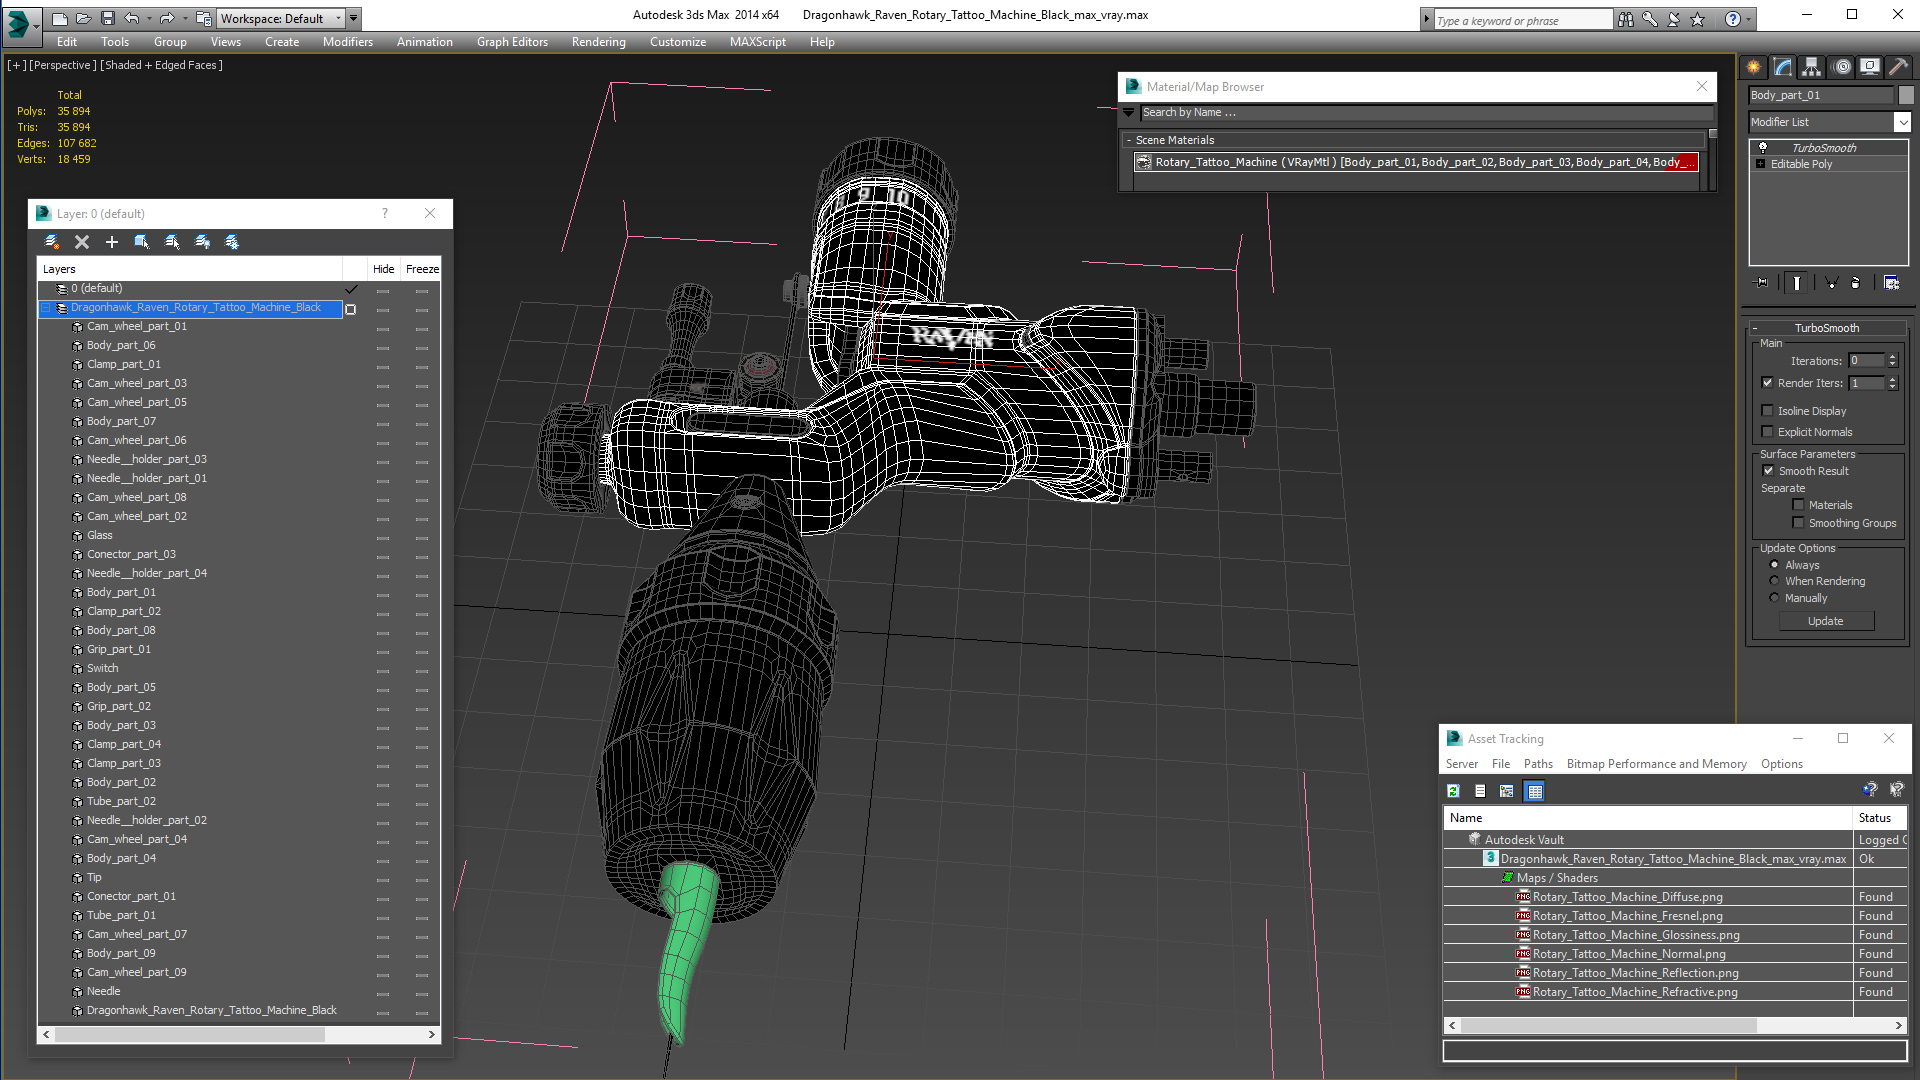Screen dimensions: 1920x1080
Task: Select the Rotary_Tattoo_Machine VRayMtl material entry
Action: coord(1416,162)
